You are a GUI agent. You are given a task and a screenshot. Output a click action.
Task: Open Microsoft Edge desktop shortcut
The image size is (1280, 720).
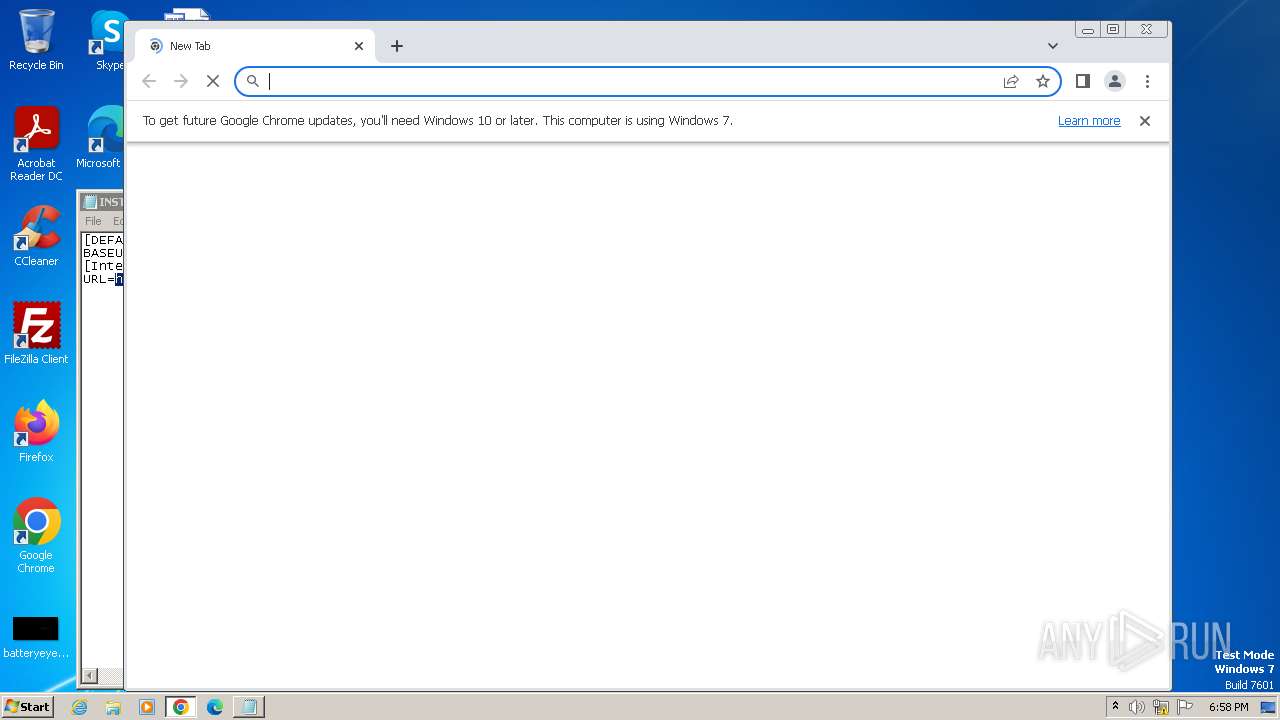[100, 138]
